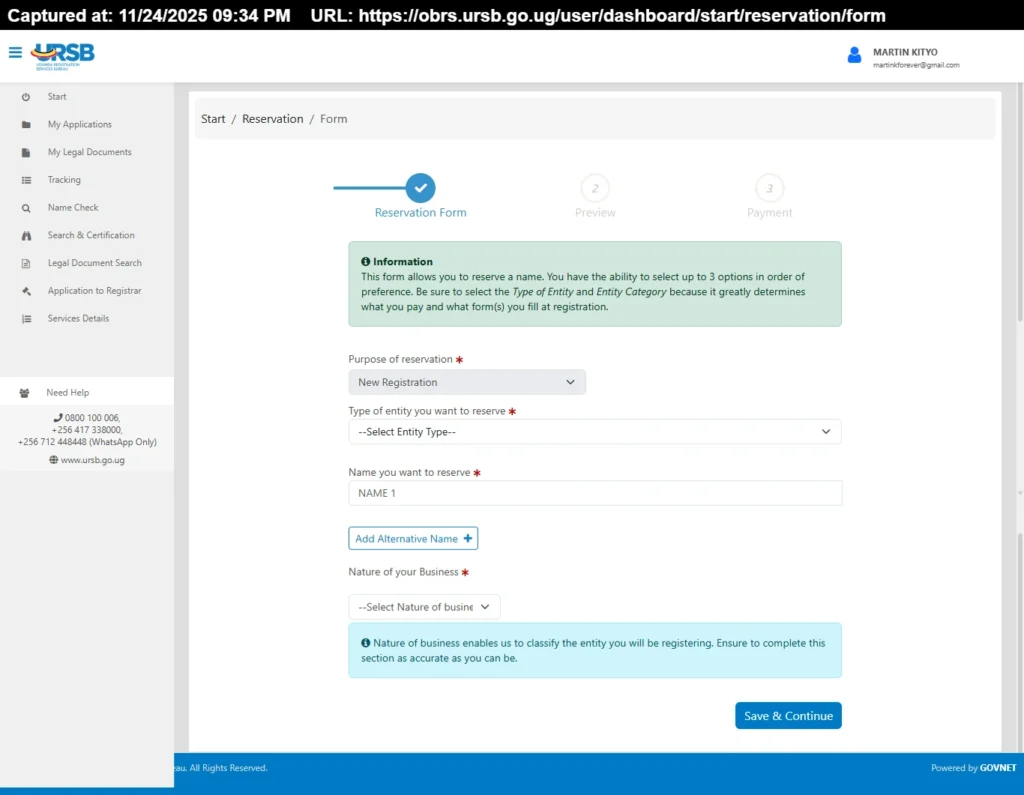Click the Save & Continue button
1024x795 pixels.
click(787, 715)
